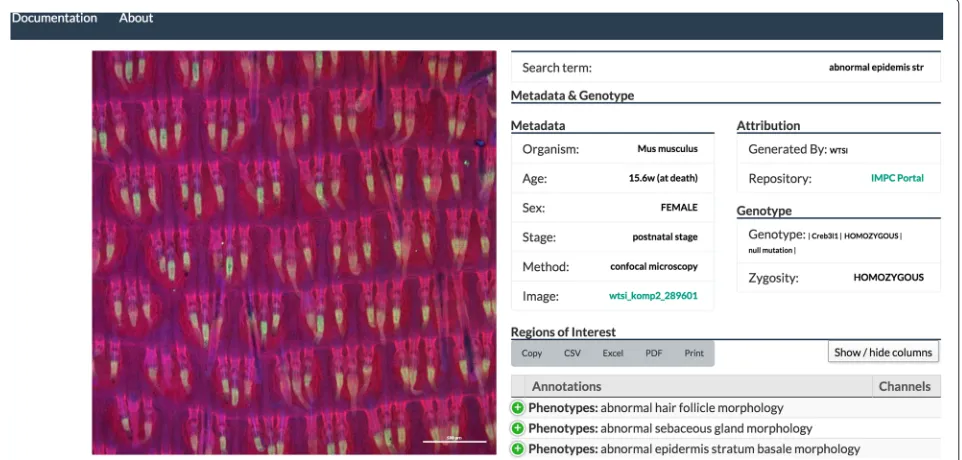Copy the regions of interest table

tap(532, 353)
